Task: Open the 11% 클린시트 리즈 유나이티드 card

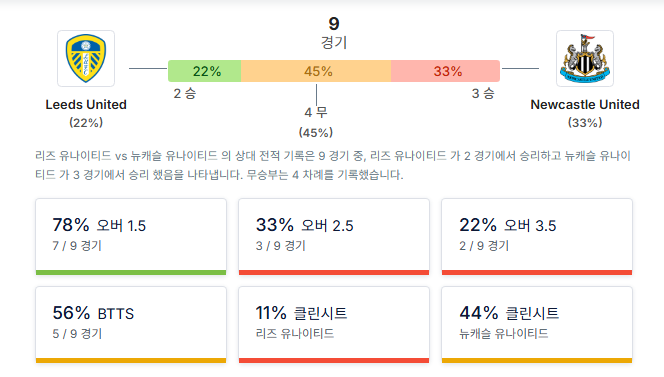Action: (334, 325)
